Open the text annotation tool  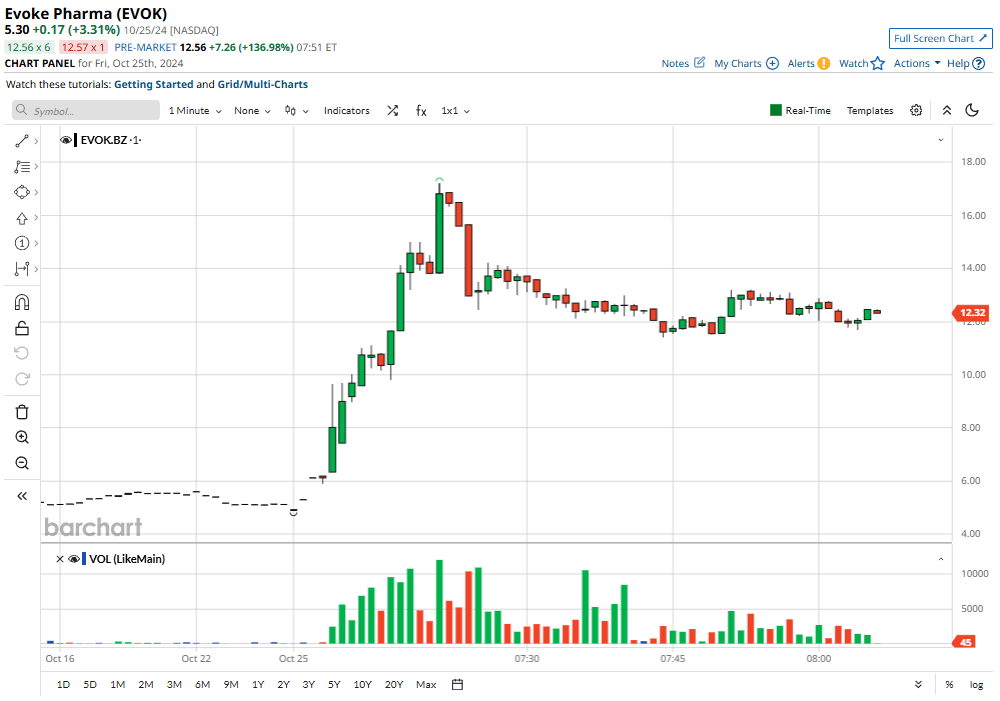(22, 166)
